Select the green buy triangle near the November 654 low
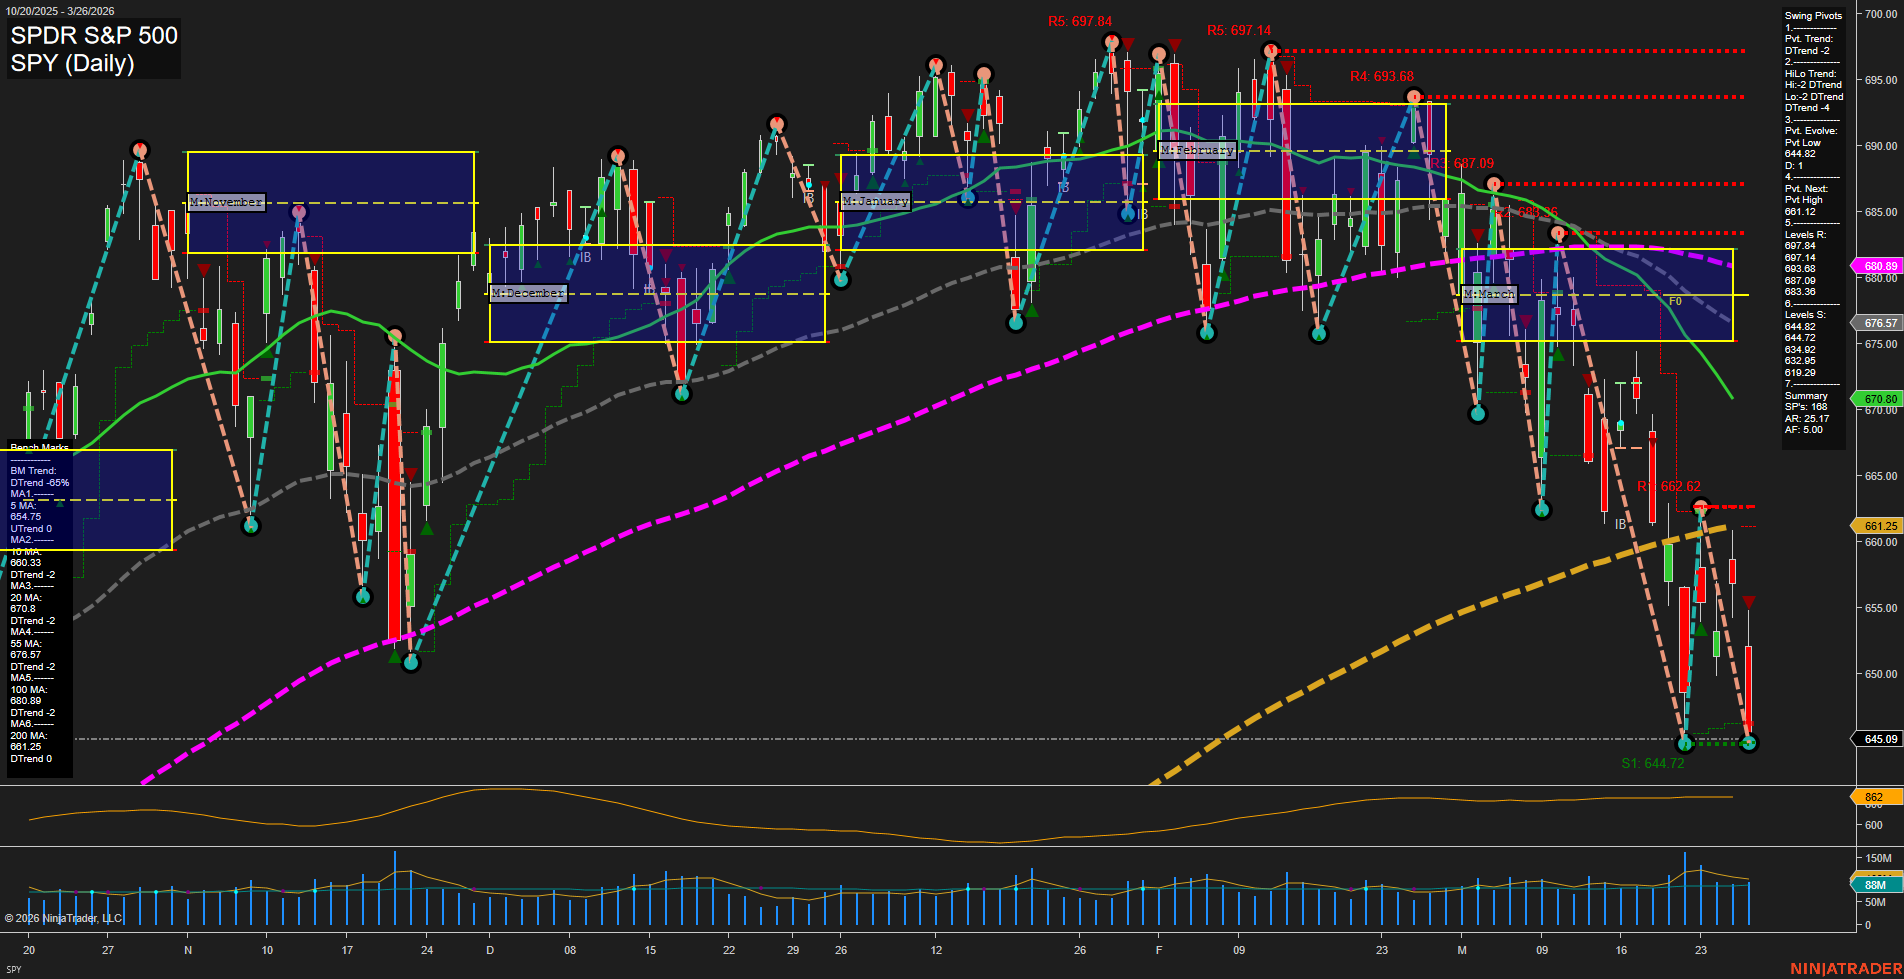This screenshot has width=1904, height=979. (x=395, y=658)
